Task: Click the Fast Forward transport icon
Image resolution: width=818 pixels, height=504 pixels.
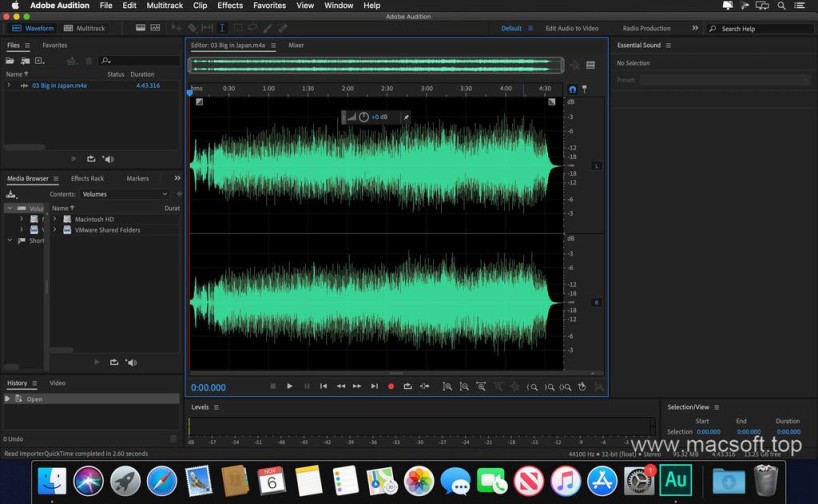Action: click(357, 386)
